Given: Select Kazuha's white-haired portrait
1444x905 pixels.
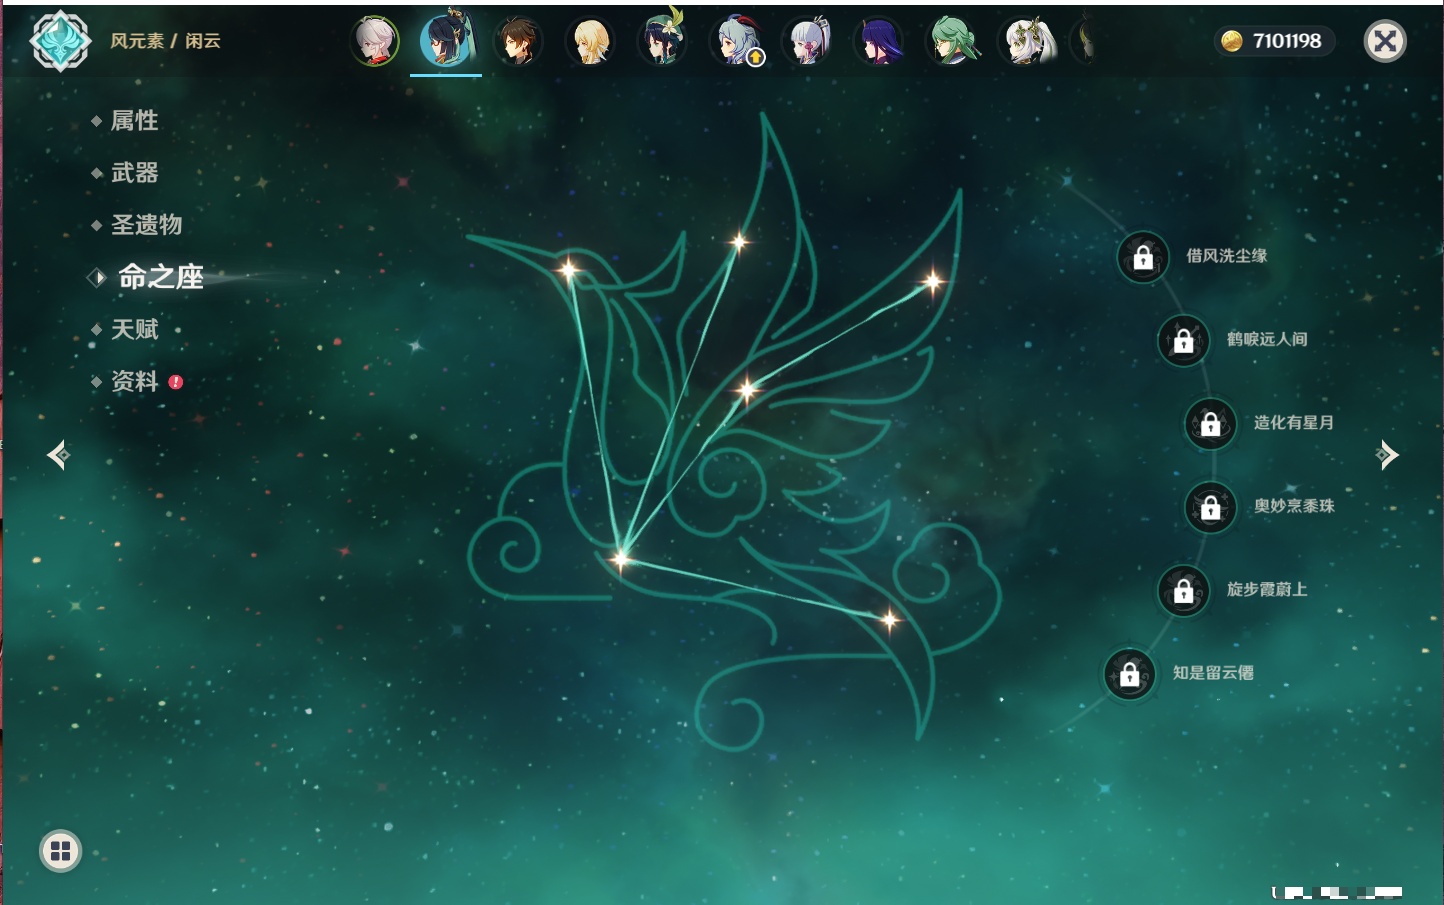Looking at the screenshot, I should click(375, 41).
